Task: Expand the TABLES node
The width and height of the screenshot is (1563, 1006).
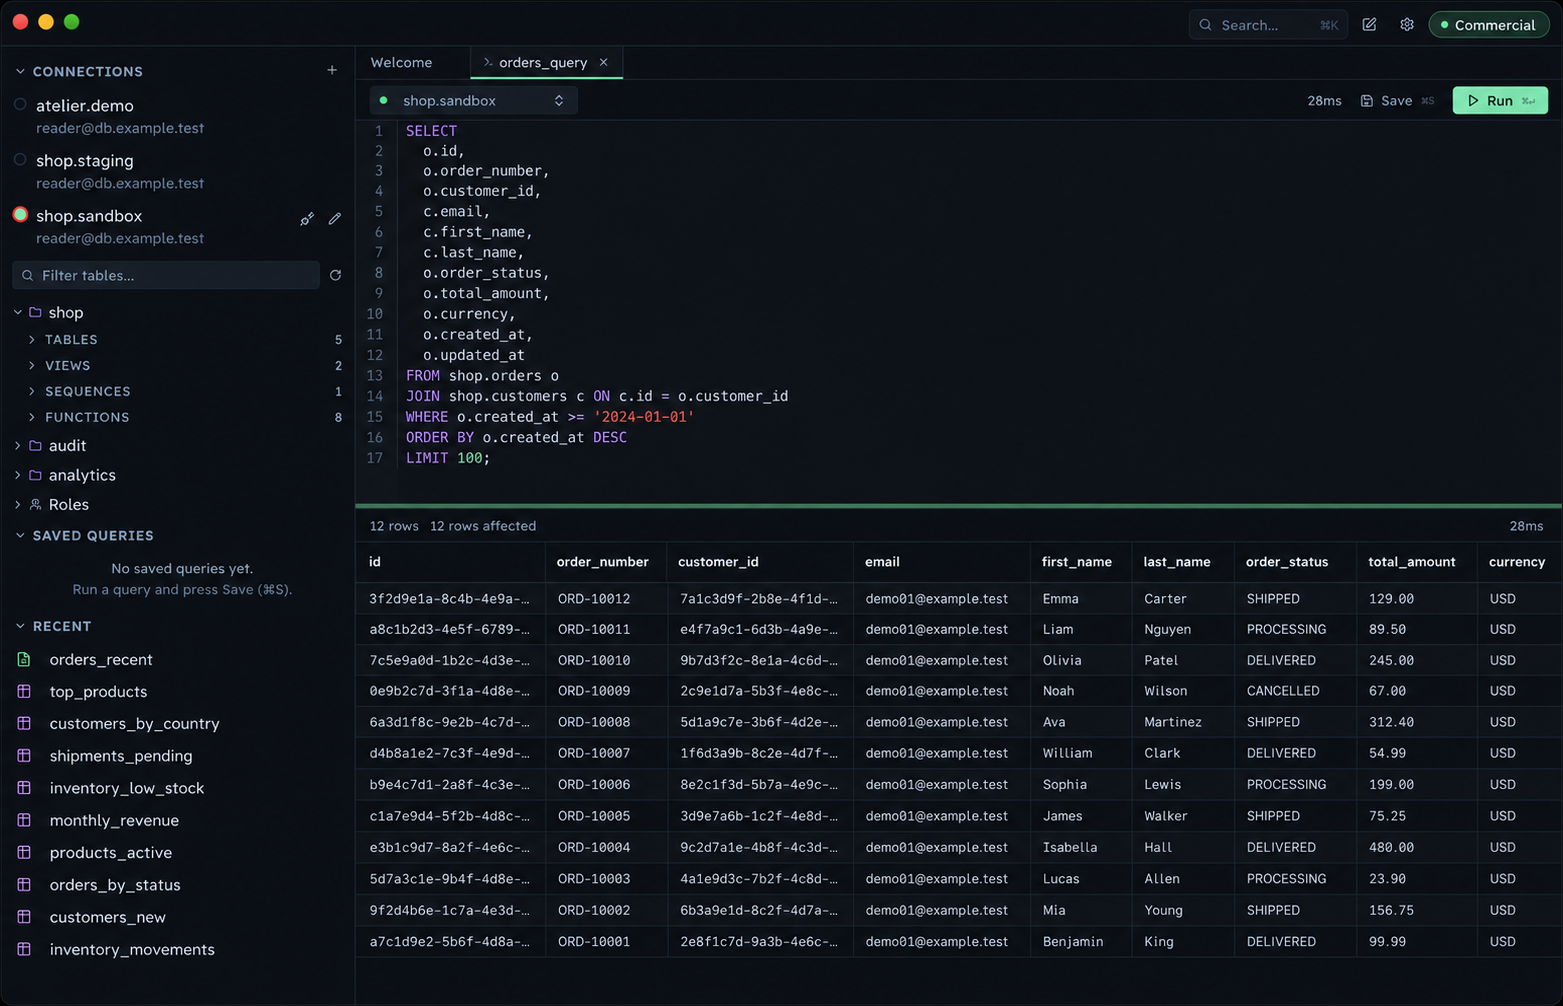Action: (x=32, y=340)
